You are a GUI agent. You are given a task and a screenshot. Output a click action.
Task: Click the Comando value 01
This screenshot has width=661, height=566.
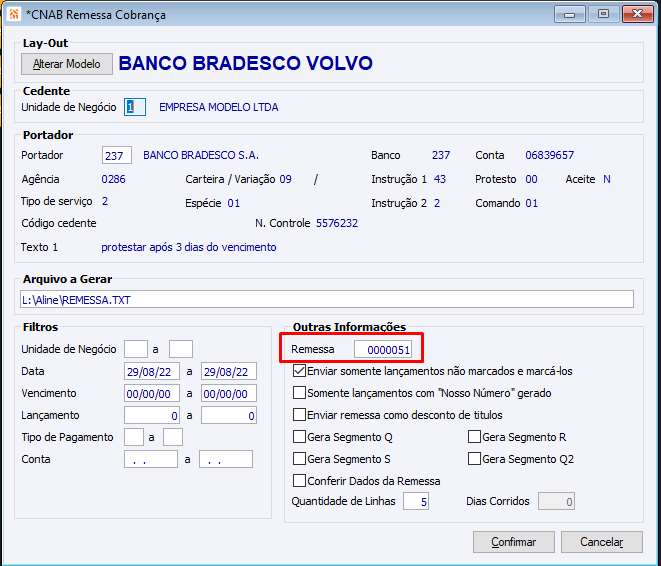coord(532,203)
